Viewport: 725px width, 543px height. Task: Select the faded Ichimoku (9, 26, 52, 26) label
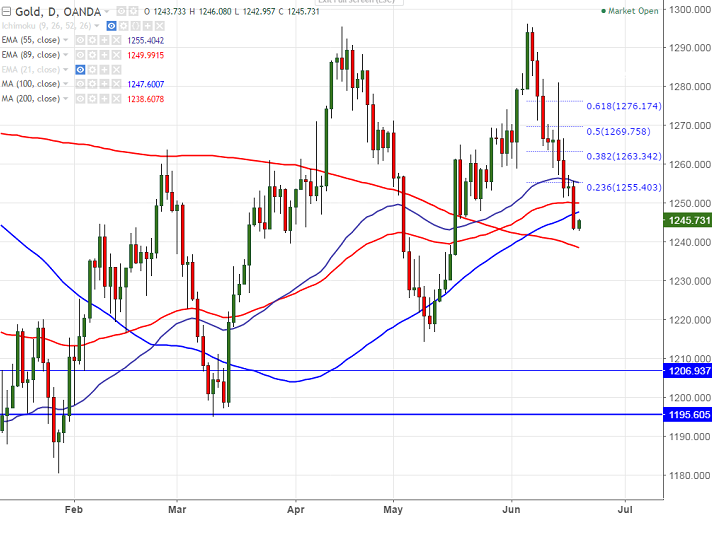coord(46,26)
